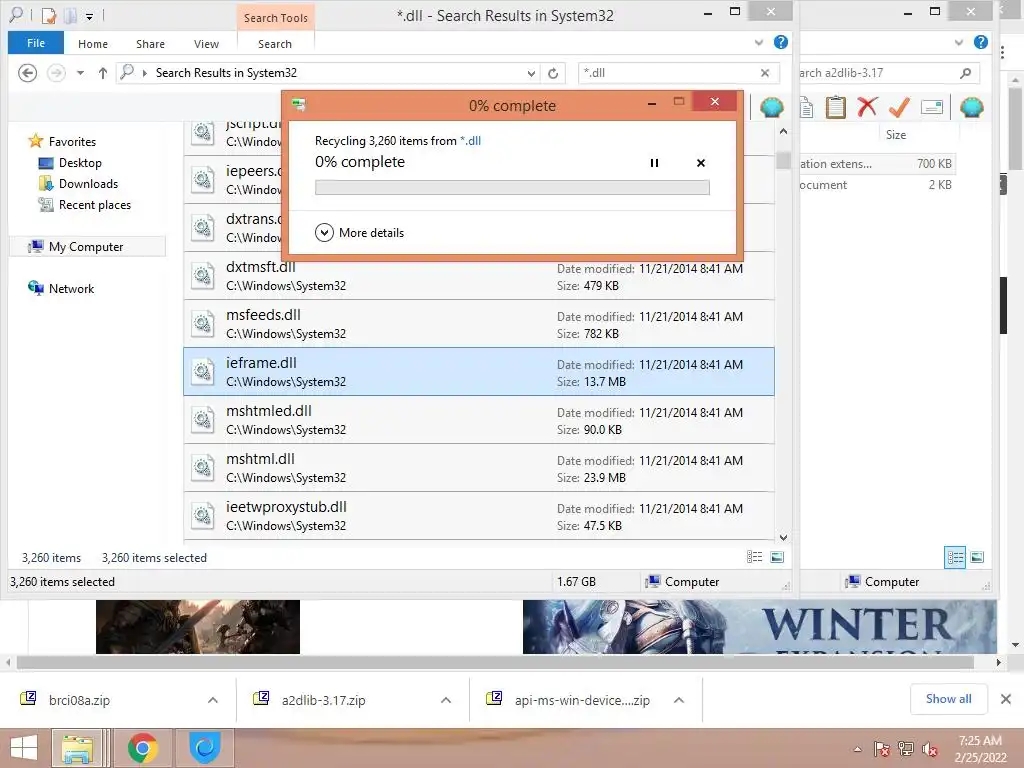Image resolution: width=1024 pixels, height=768 pixels.
Task: Click the forward arrow navigation button
Action: (56, 72)
